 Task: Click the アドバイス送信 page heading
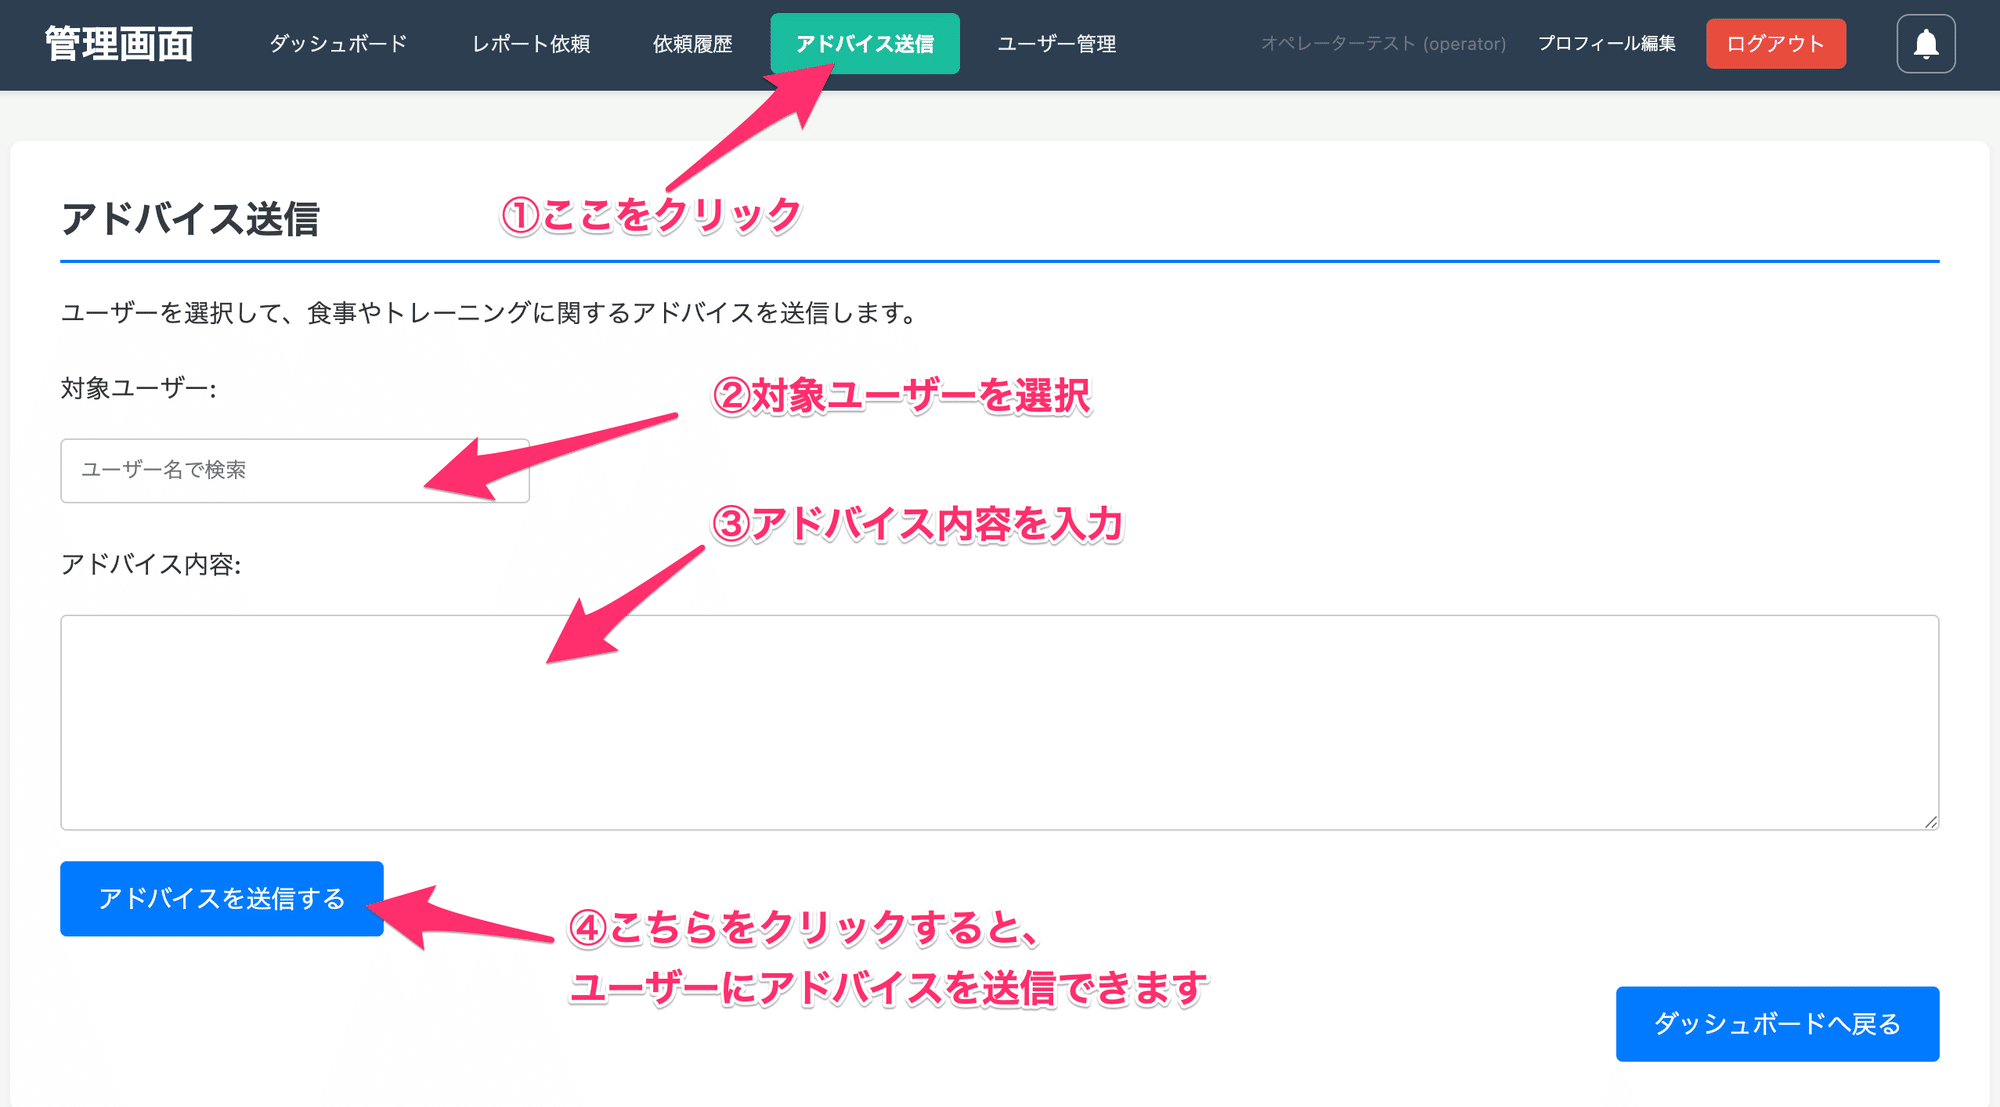pyautogui.click(x=192, y=216)
